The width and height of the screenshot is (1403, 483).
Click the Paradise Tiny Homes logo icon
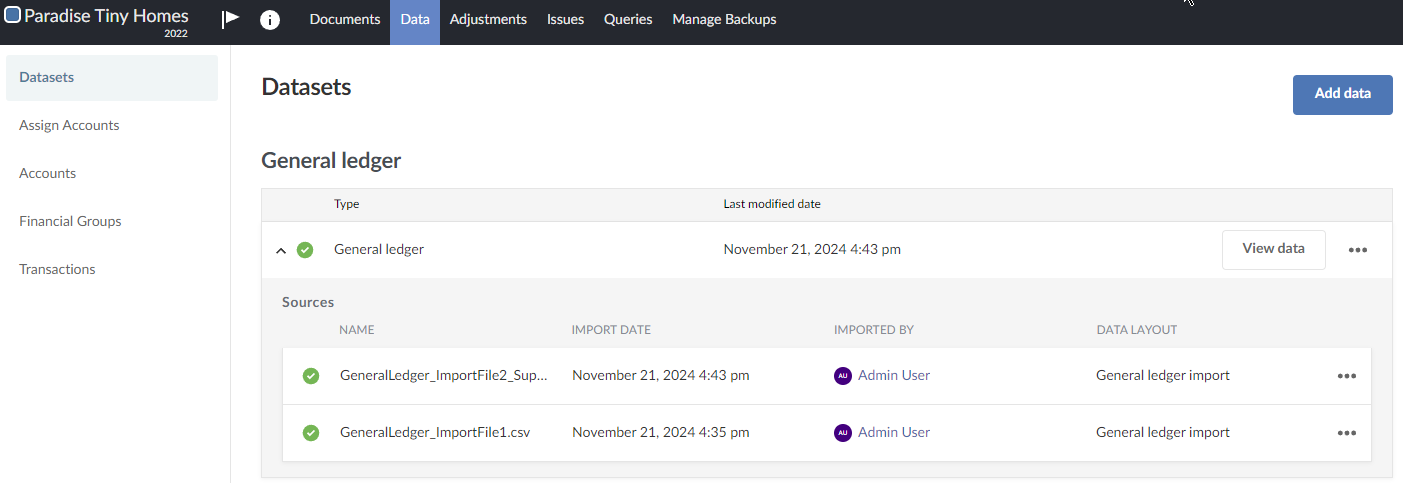[x=13, y=16]
